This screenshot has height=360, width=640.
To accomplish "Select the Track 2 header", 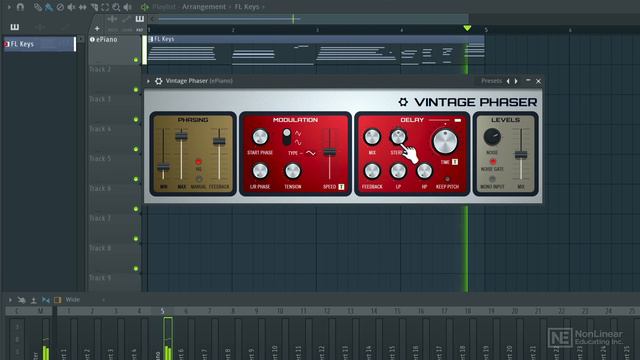I will [x=115, y=80].
